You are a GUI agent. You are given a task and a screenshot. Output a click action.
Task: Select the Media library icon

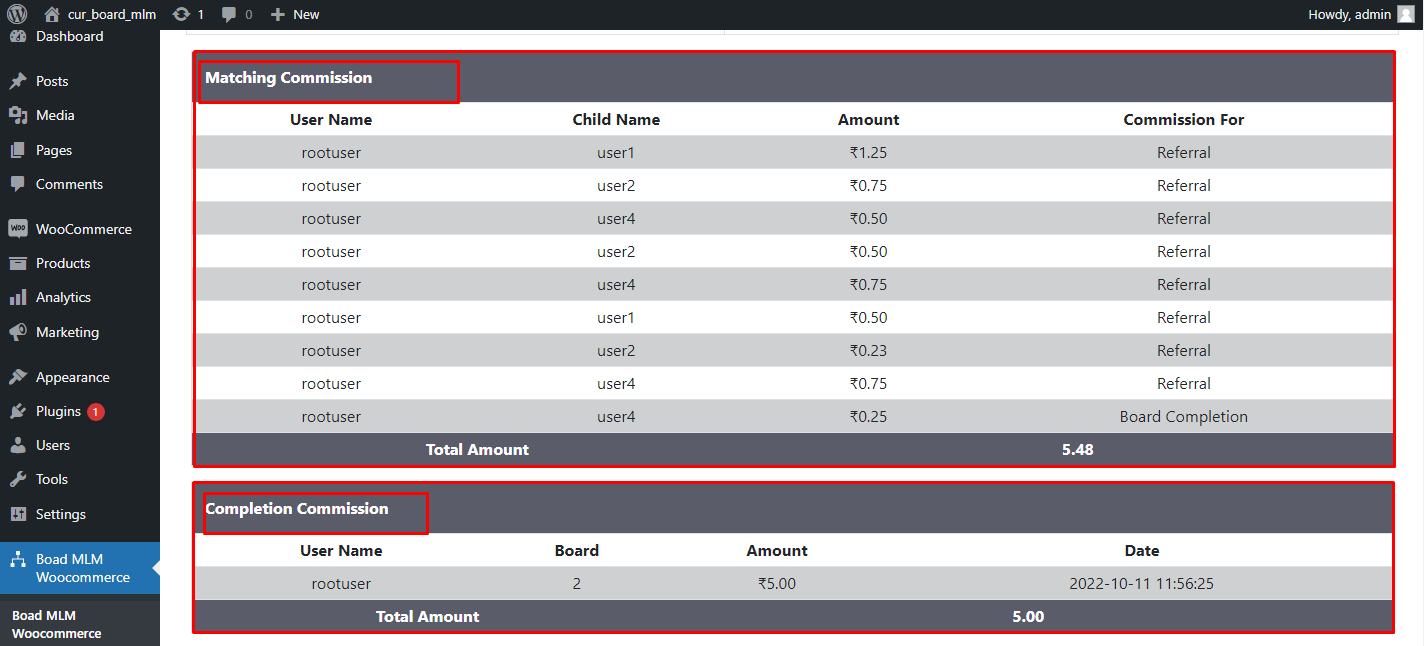[x=18, y=115]
